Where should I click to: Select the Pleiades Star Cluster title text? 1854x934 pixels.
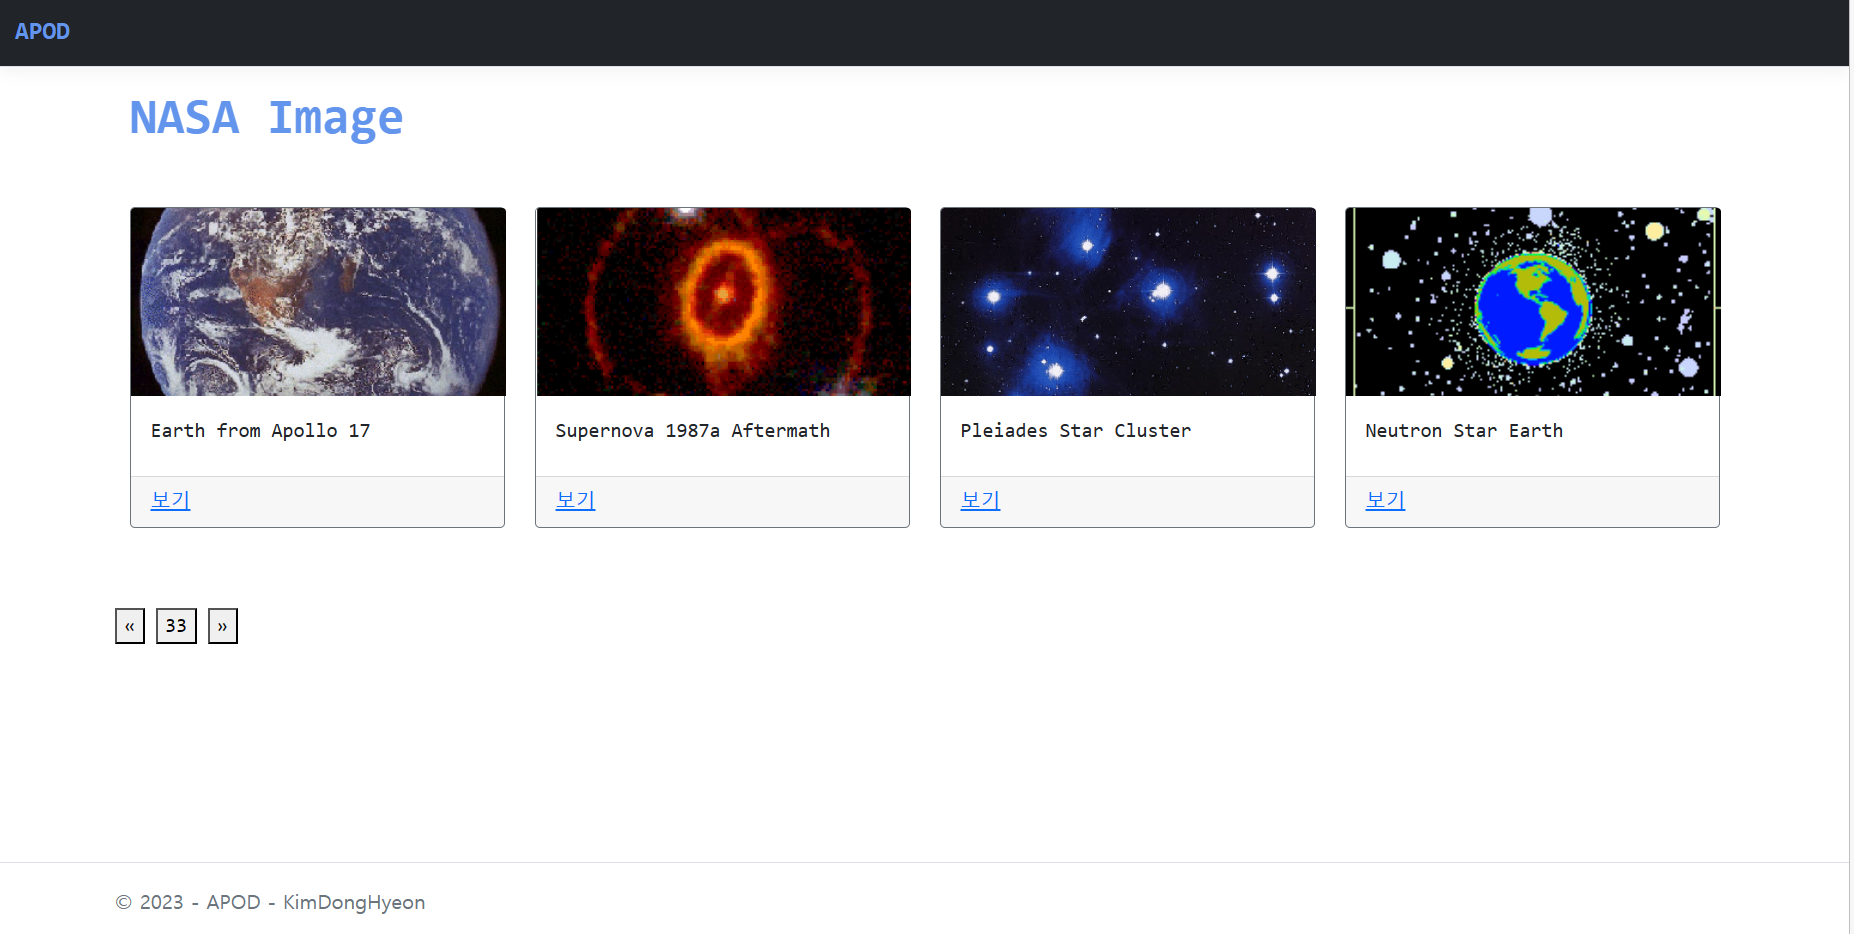tap(1076, 431)
